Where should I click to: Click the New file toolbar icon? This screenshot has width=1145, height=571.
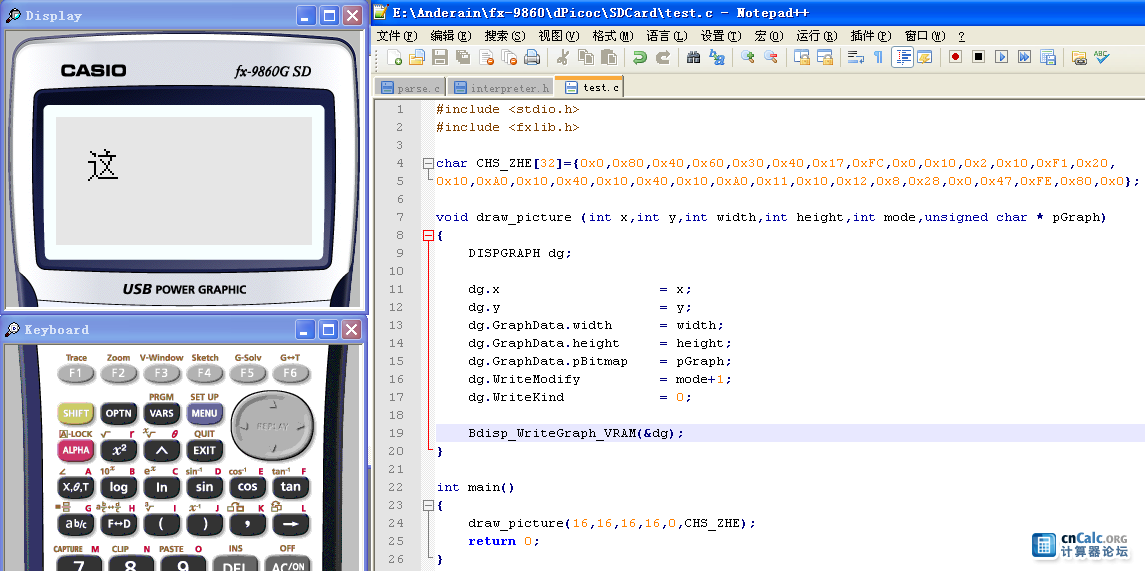(x=394, y=57)
